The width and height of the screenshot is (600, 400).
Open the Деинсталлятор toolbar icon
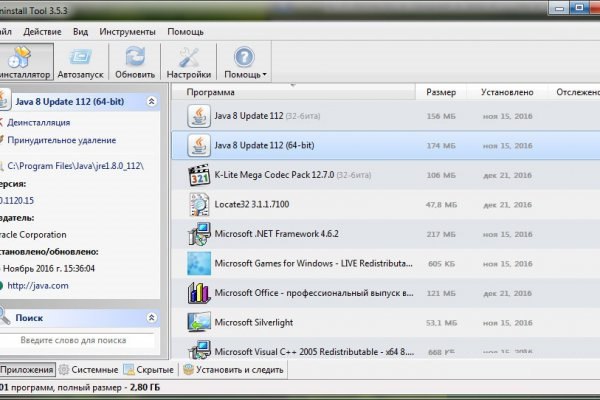click(x=20, y=57)
